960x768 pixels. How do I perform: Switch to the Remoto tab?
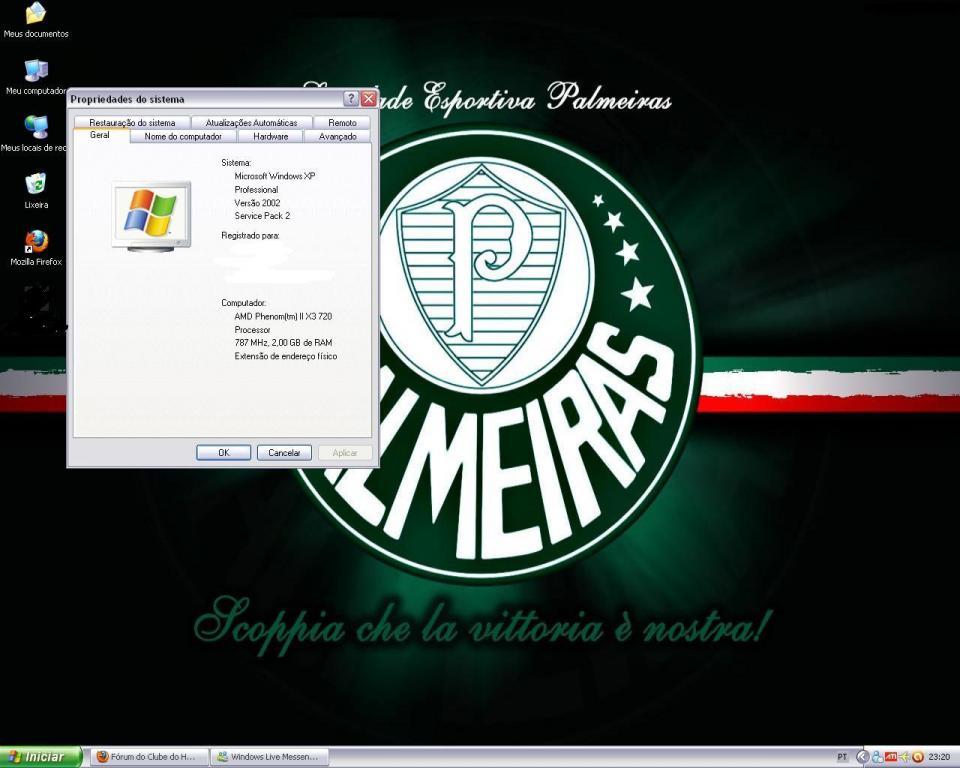tap(342, 122)
